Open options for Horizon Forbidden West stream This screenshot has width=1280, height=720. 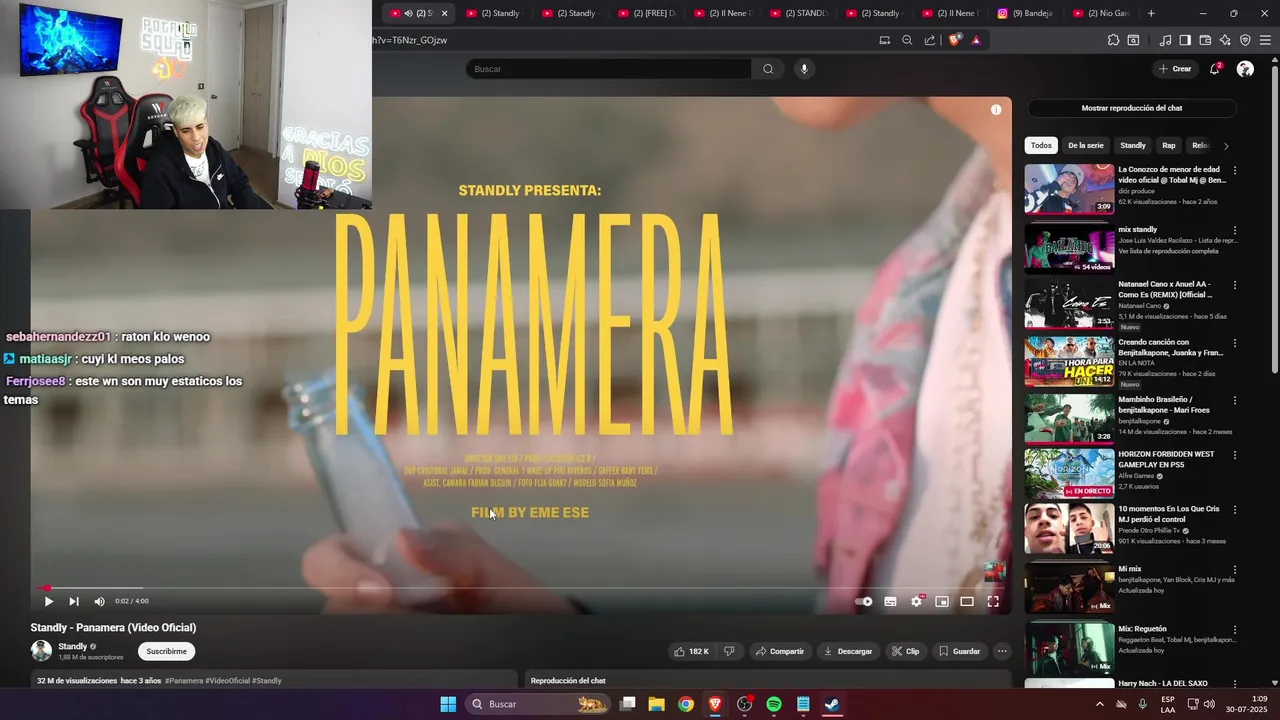coord(1234,455)
